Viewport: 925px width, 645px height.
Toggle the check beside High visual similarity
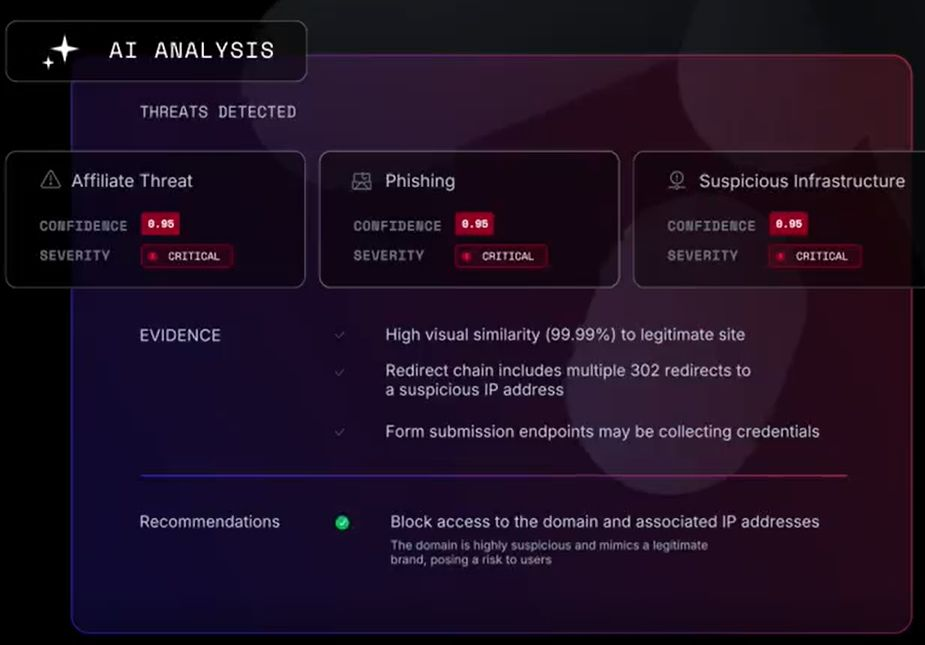[x=339, y=335]
